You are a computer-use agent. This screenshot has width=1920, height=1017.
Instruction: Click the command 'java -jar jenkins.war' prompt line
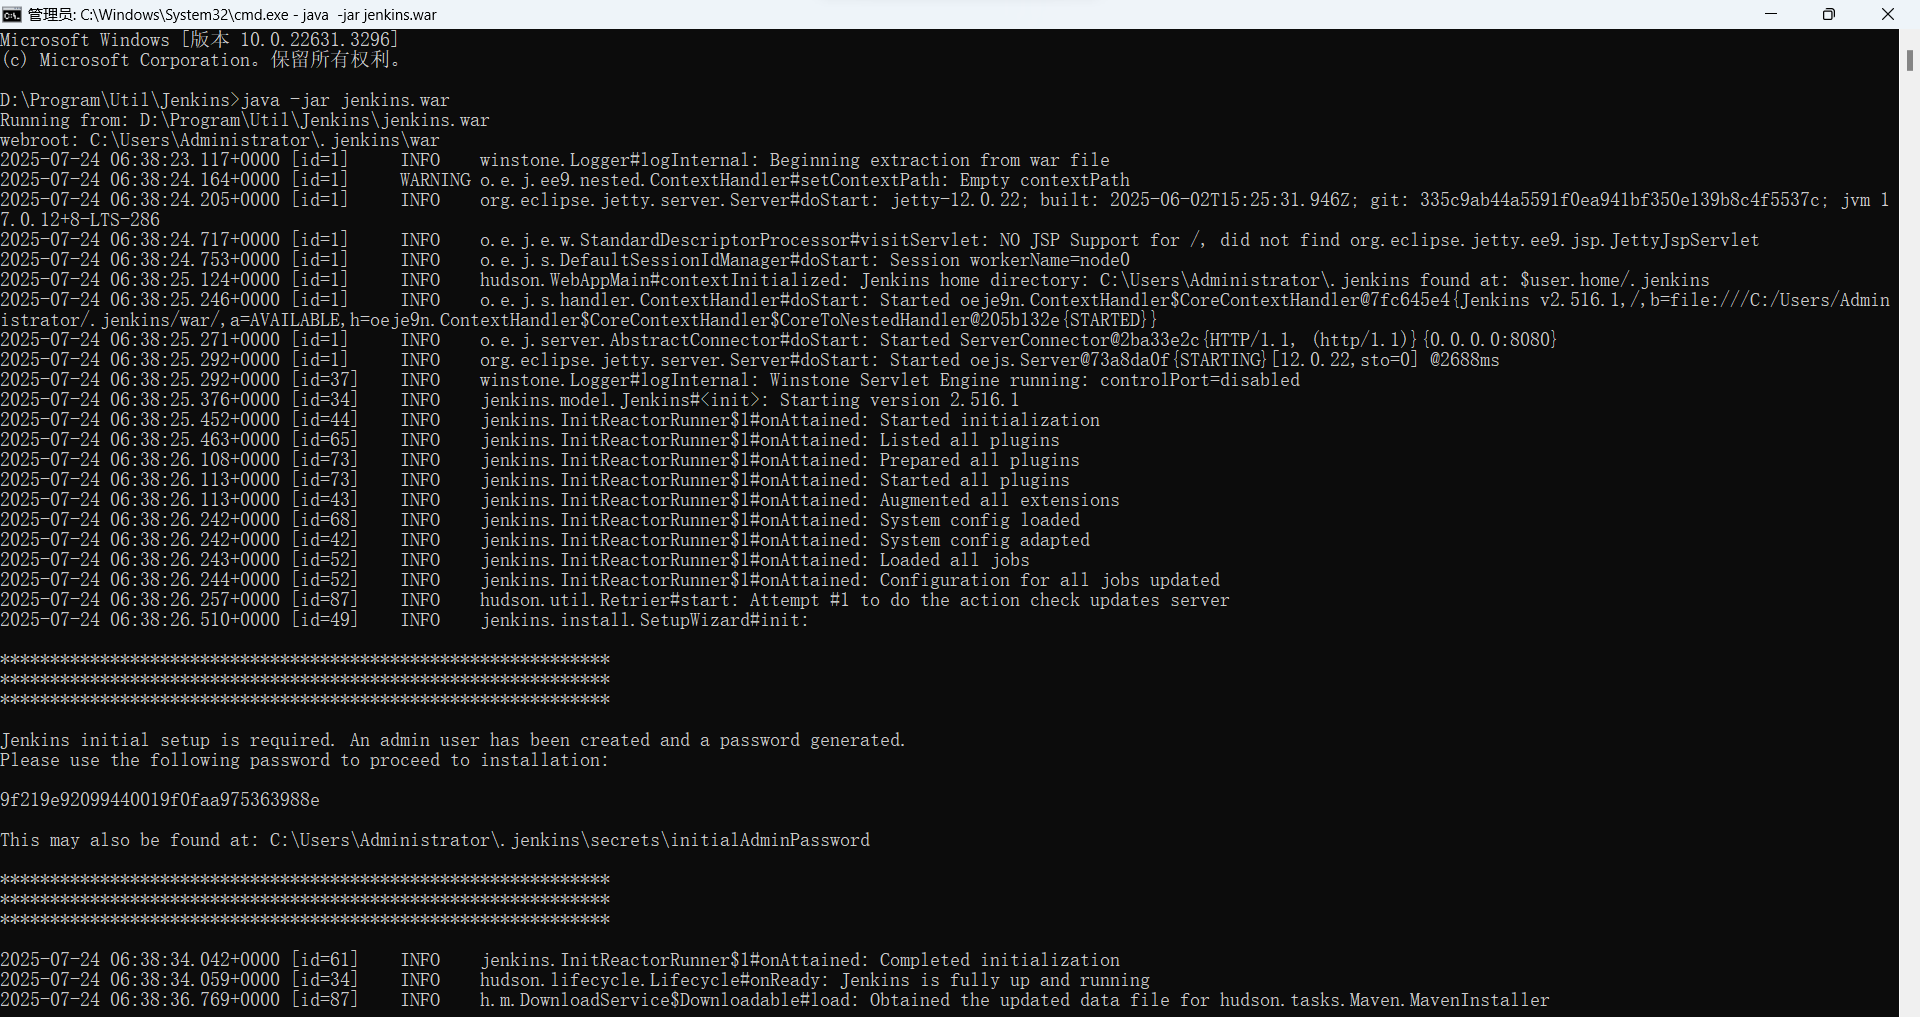click(x=225, y=100)
